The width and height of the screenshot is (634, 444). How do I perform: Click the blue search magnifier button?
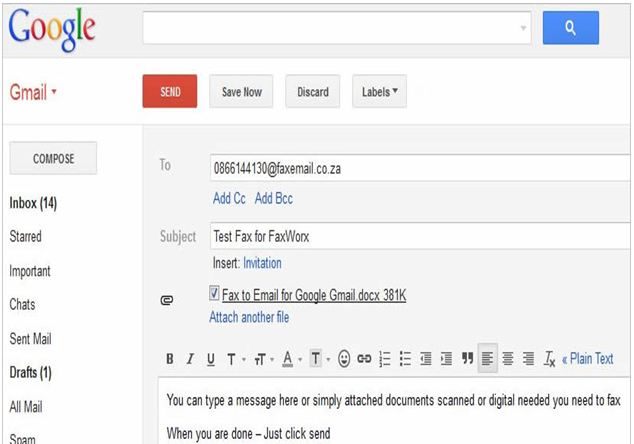(571, 28)
